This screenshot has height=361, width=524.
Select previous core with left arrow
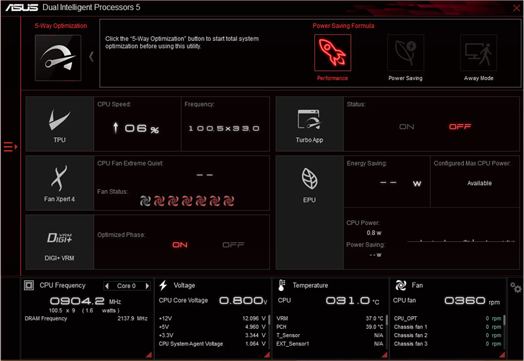107,286
